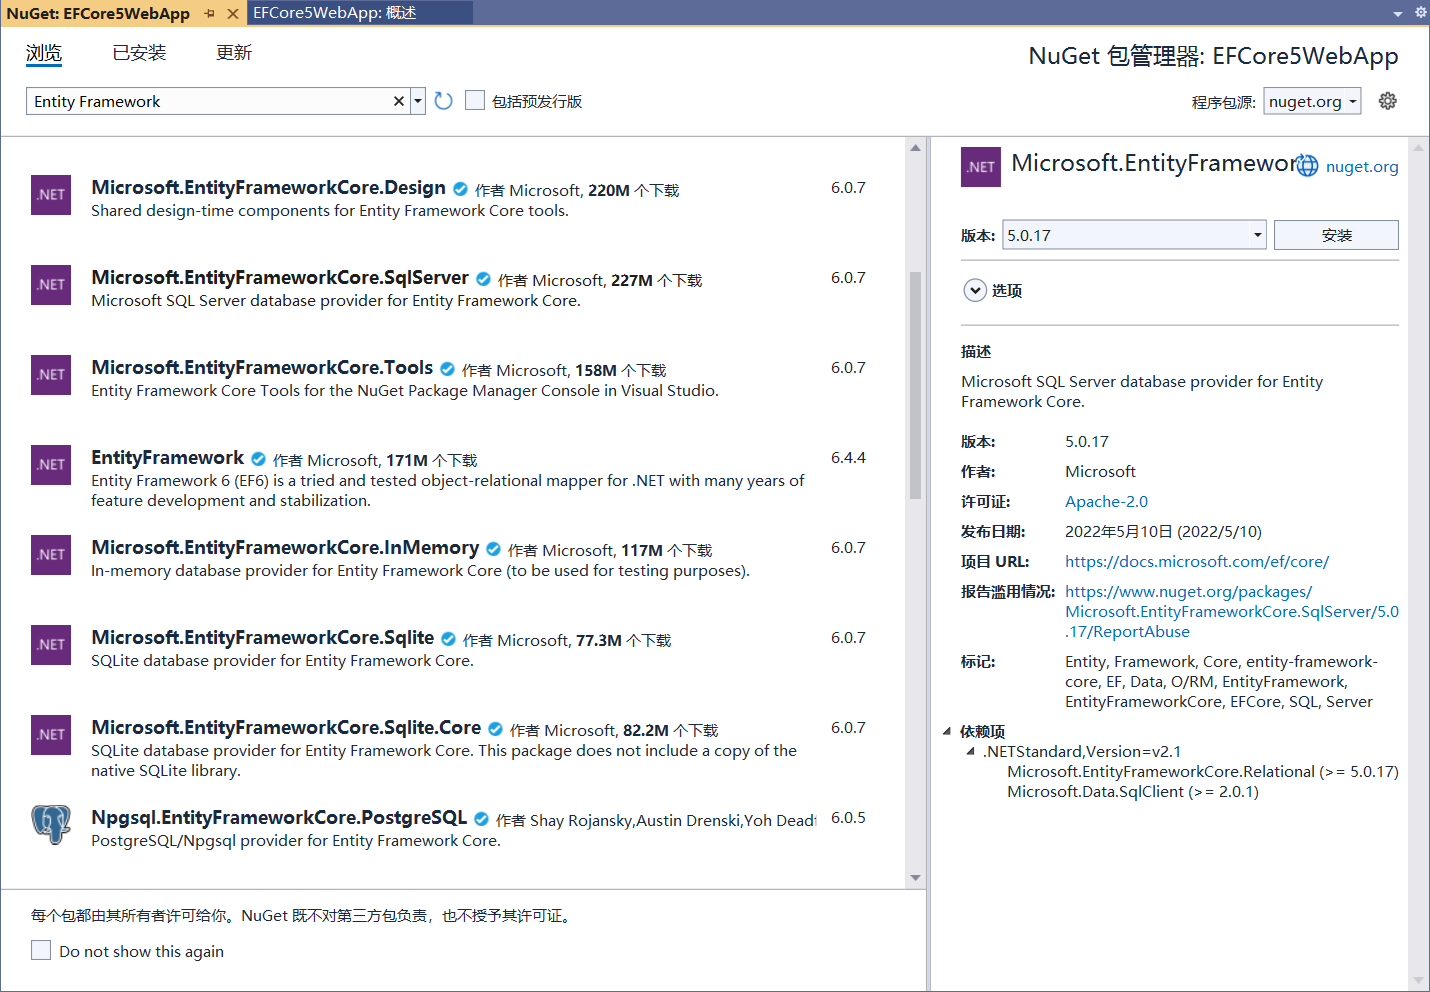Click the package list scroll down arrow

[915, 878]
